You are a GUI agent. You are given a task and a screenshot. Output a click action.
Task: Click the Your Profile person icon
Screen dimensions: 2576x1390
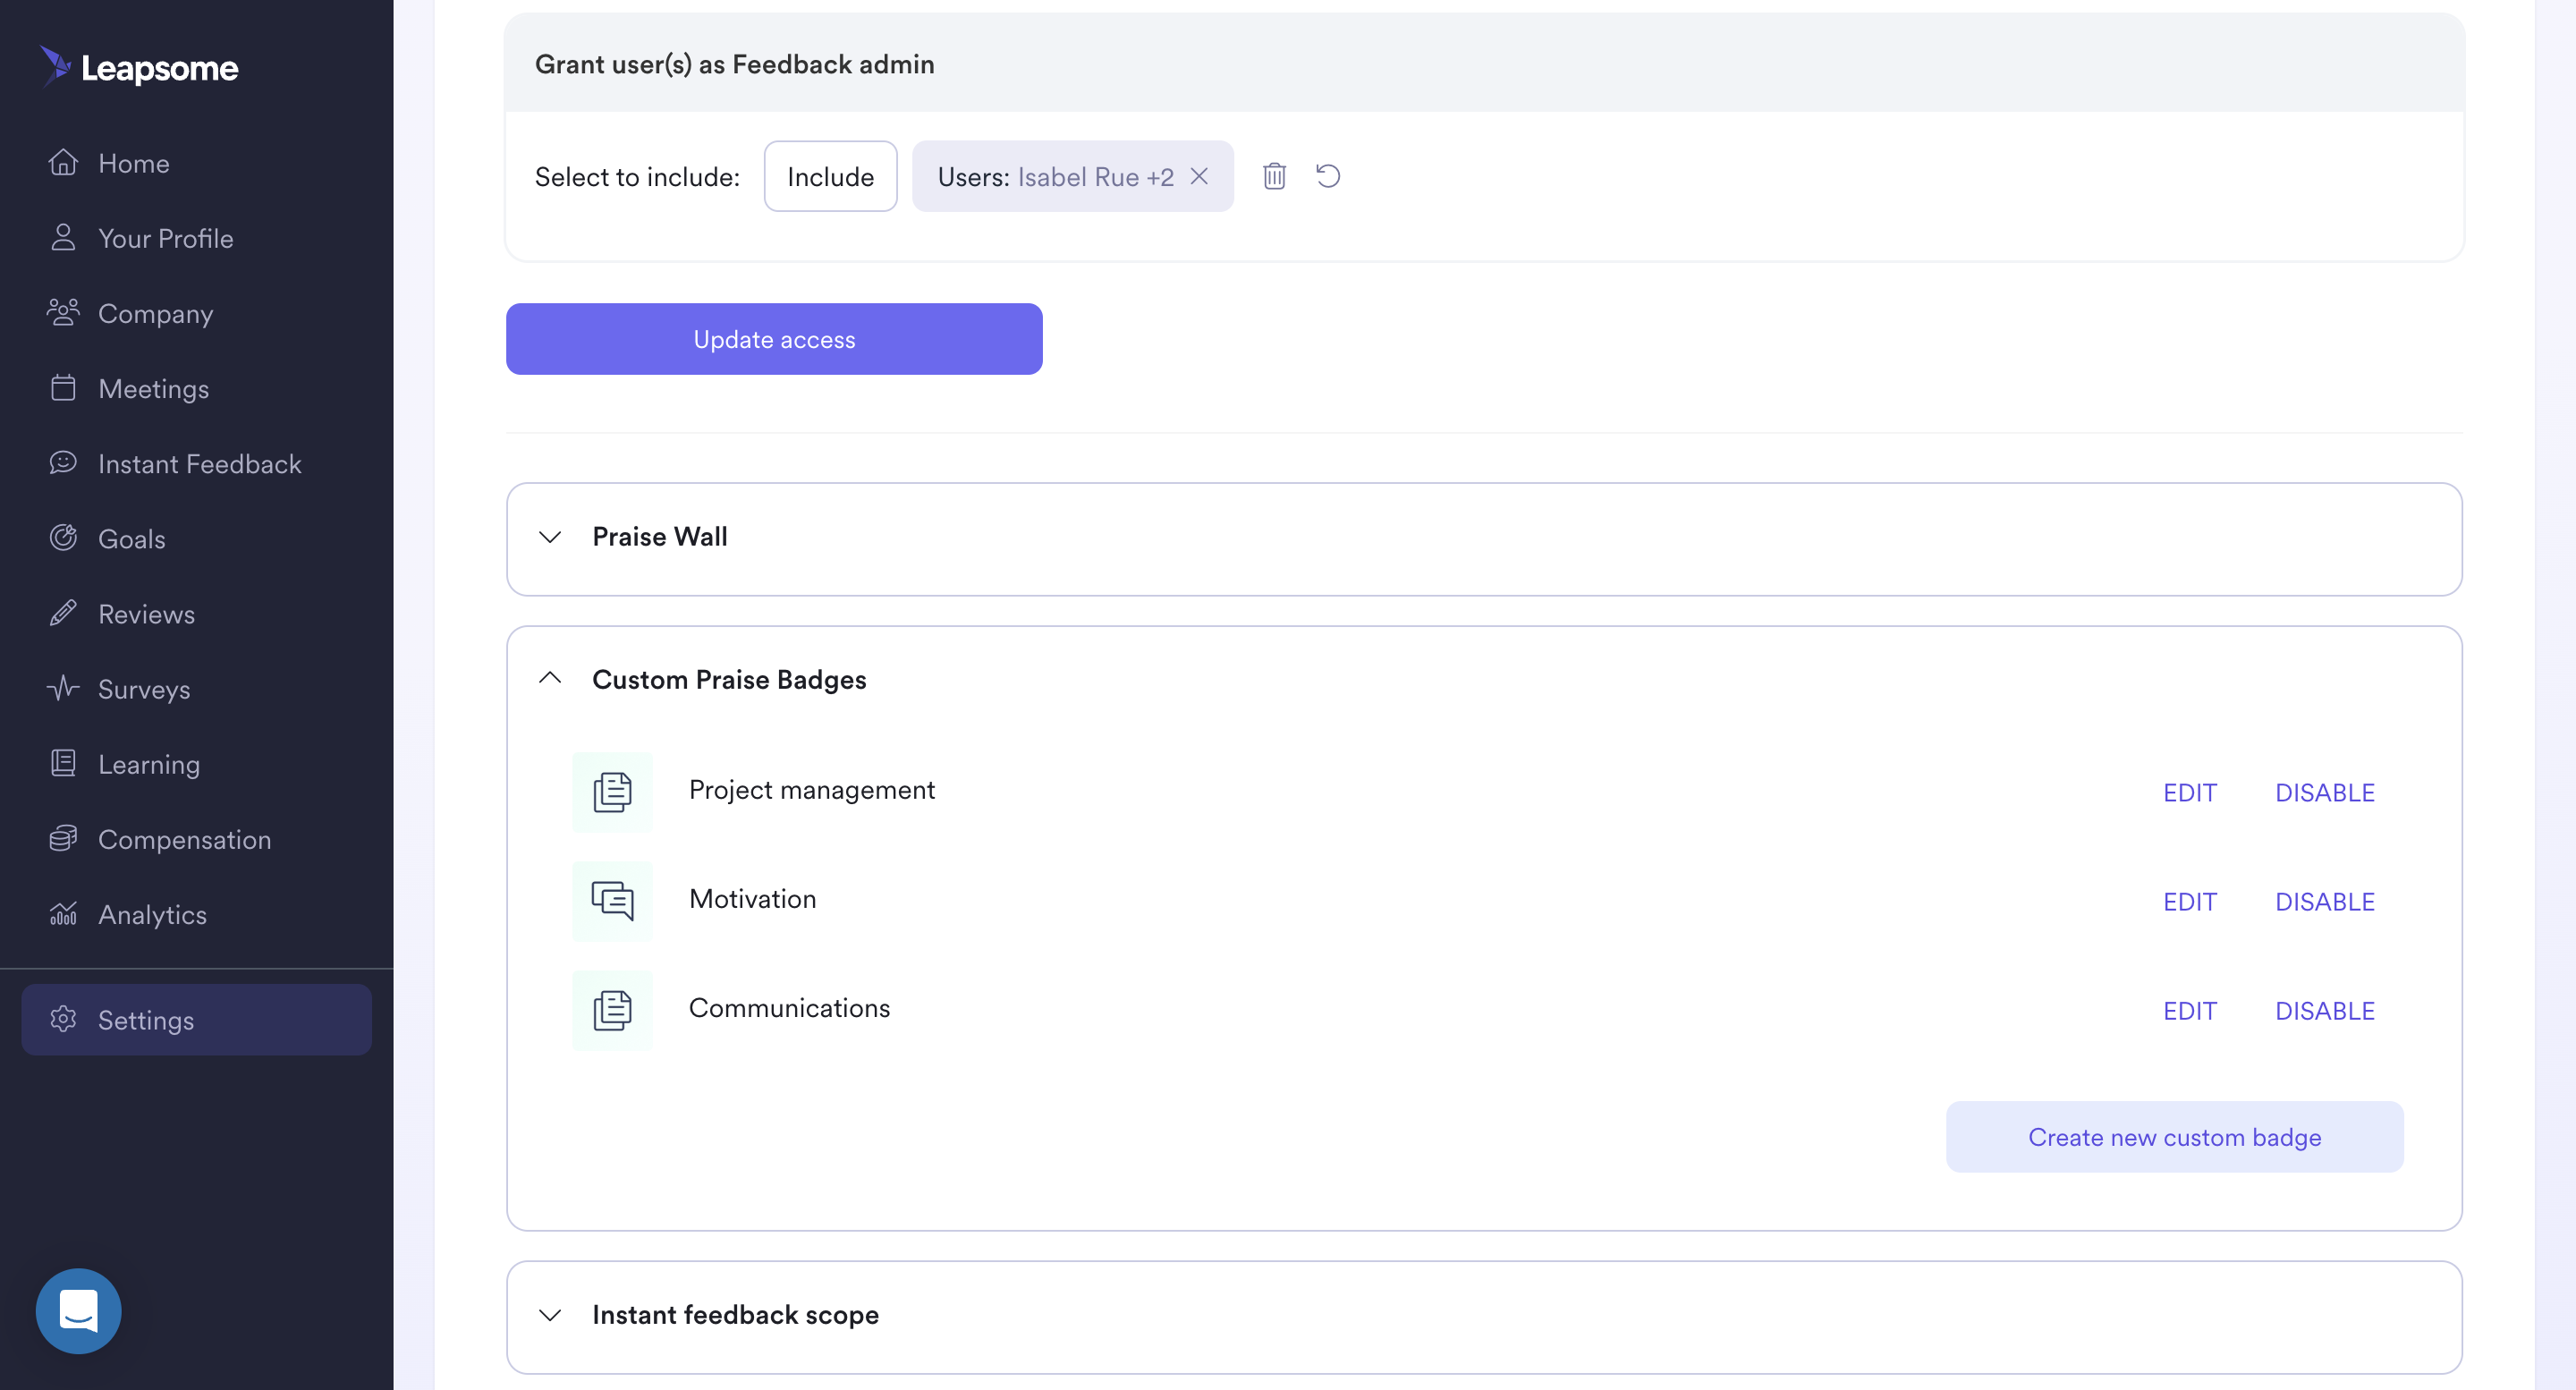coord(63,237)
